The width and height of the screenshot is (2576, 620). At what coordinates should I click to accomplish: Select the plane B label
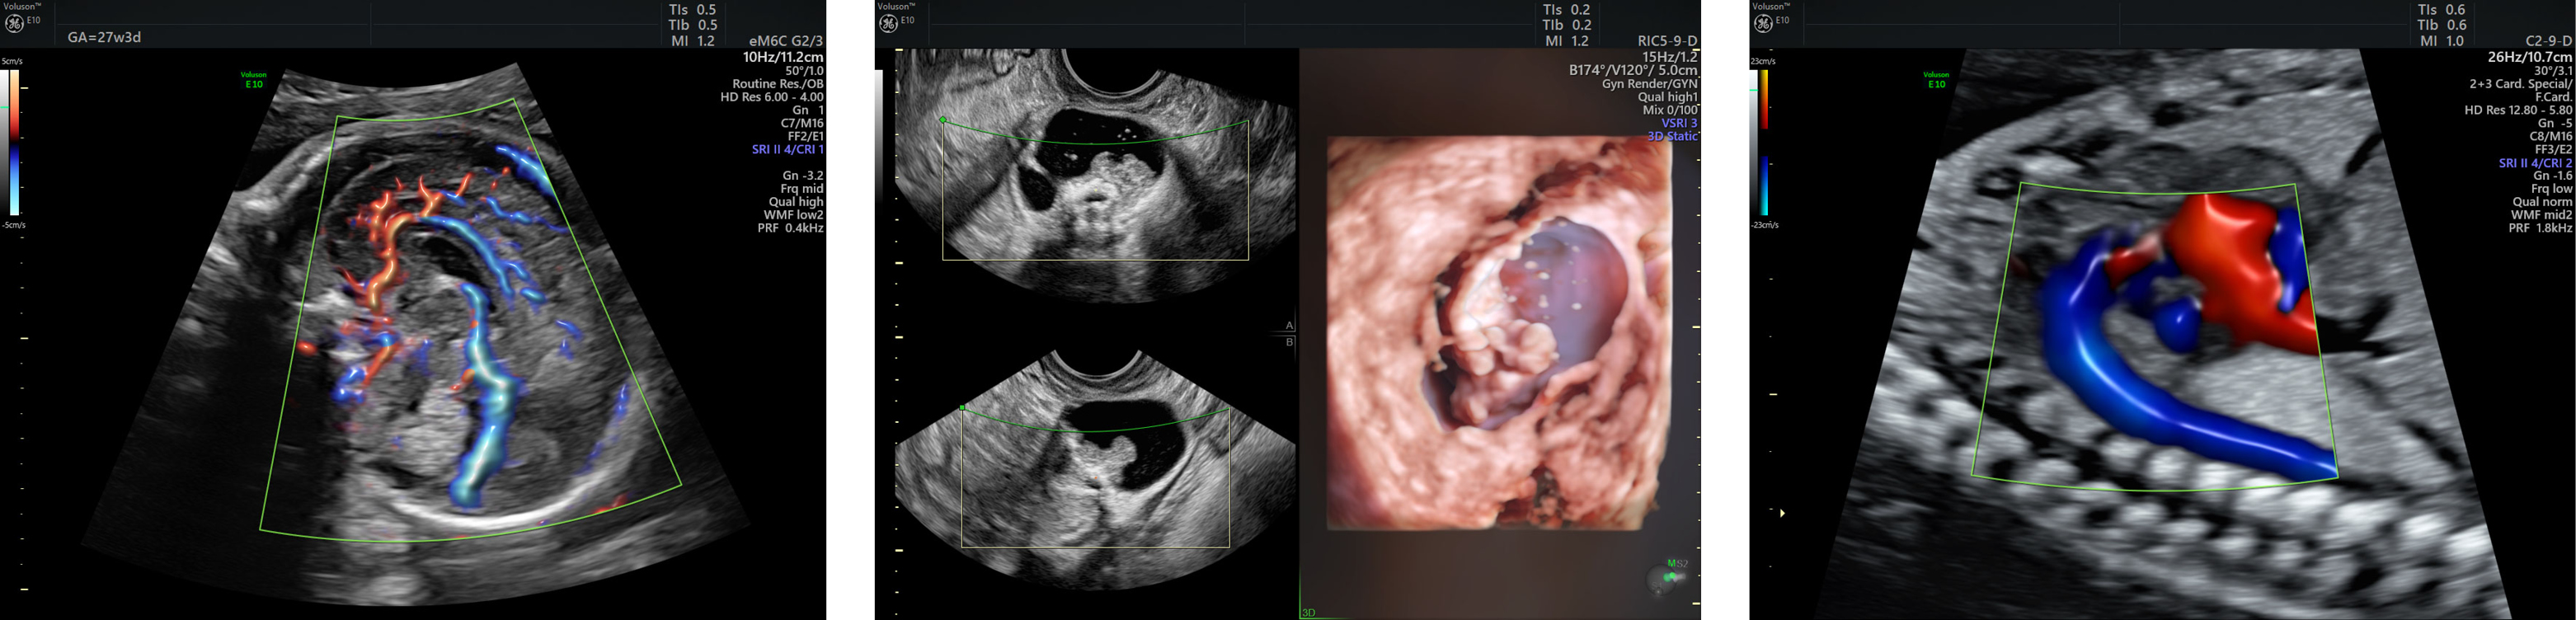pos(1289,342)
